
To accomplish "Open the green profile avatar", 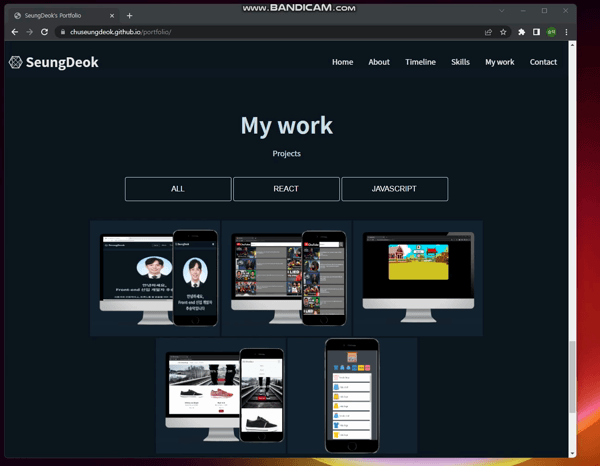I will (551, 32).
